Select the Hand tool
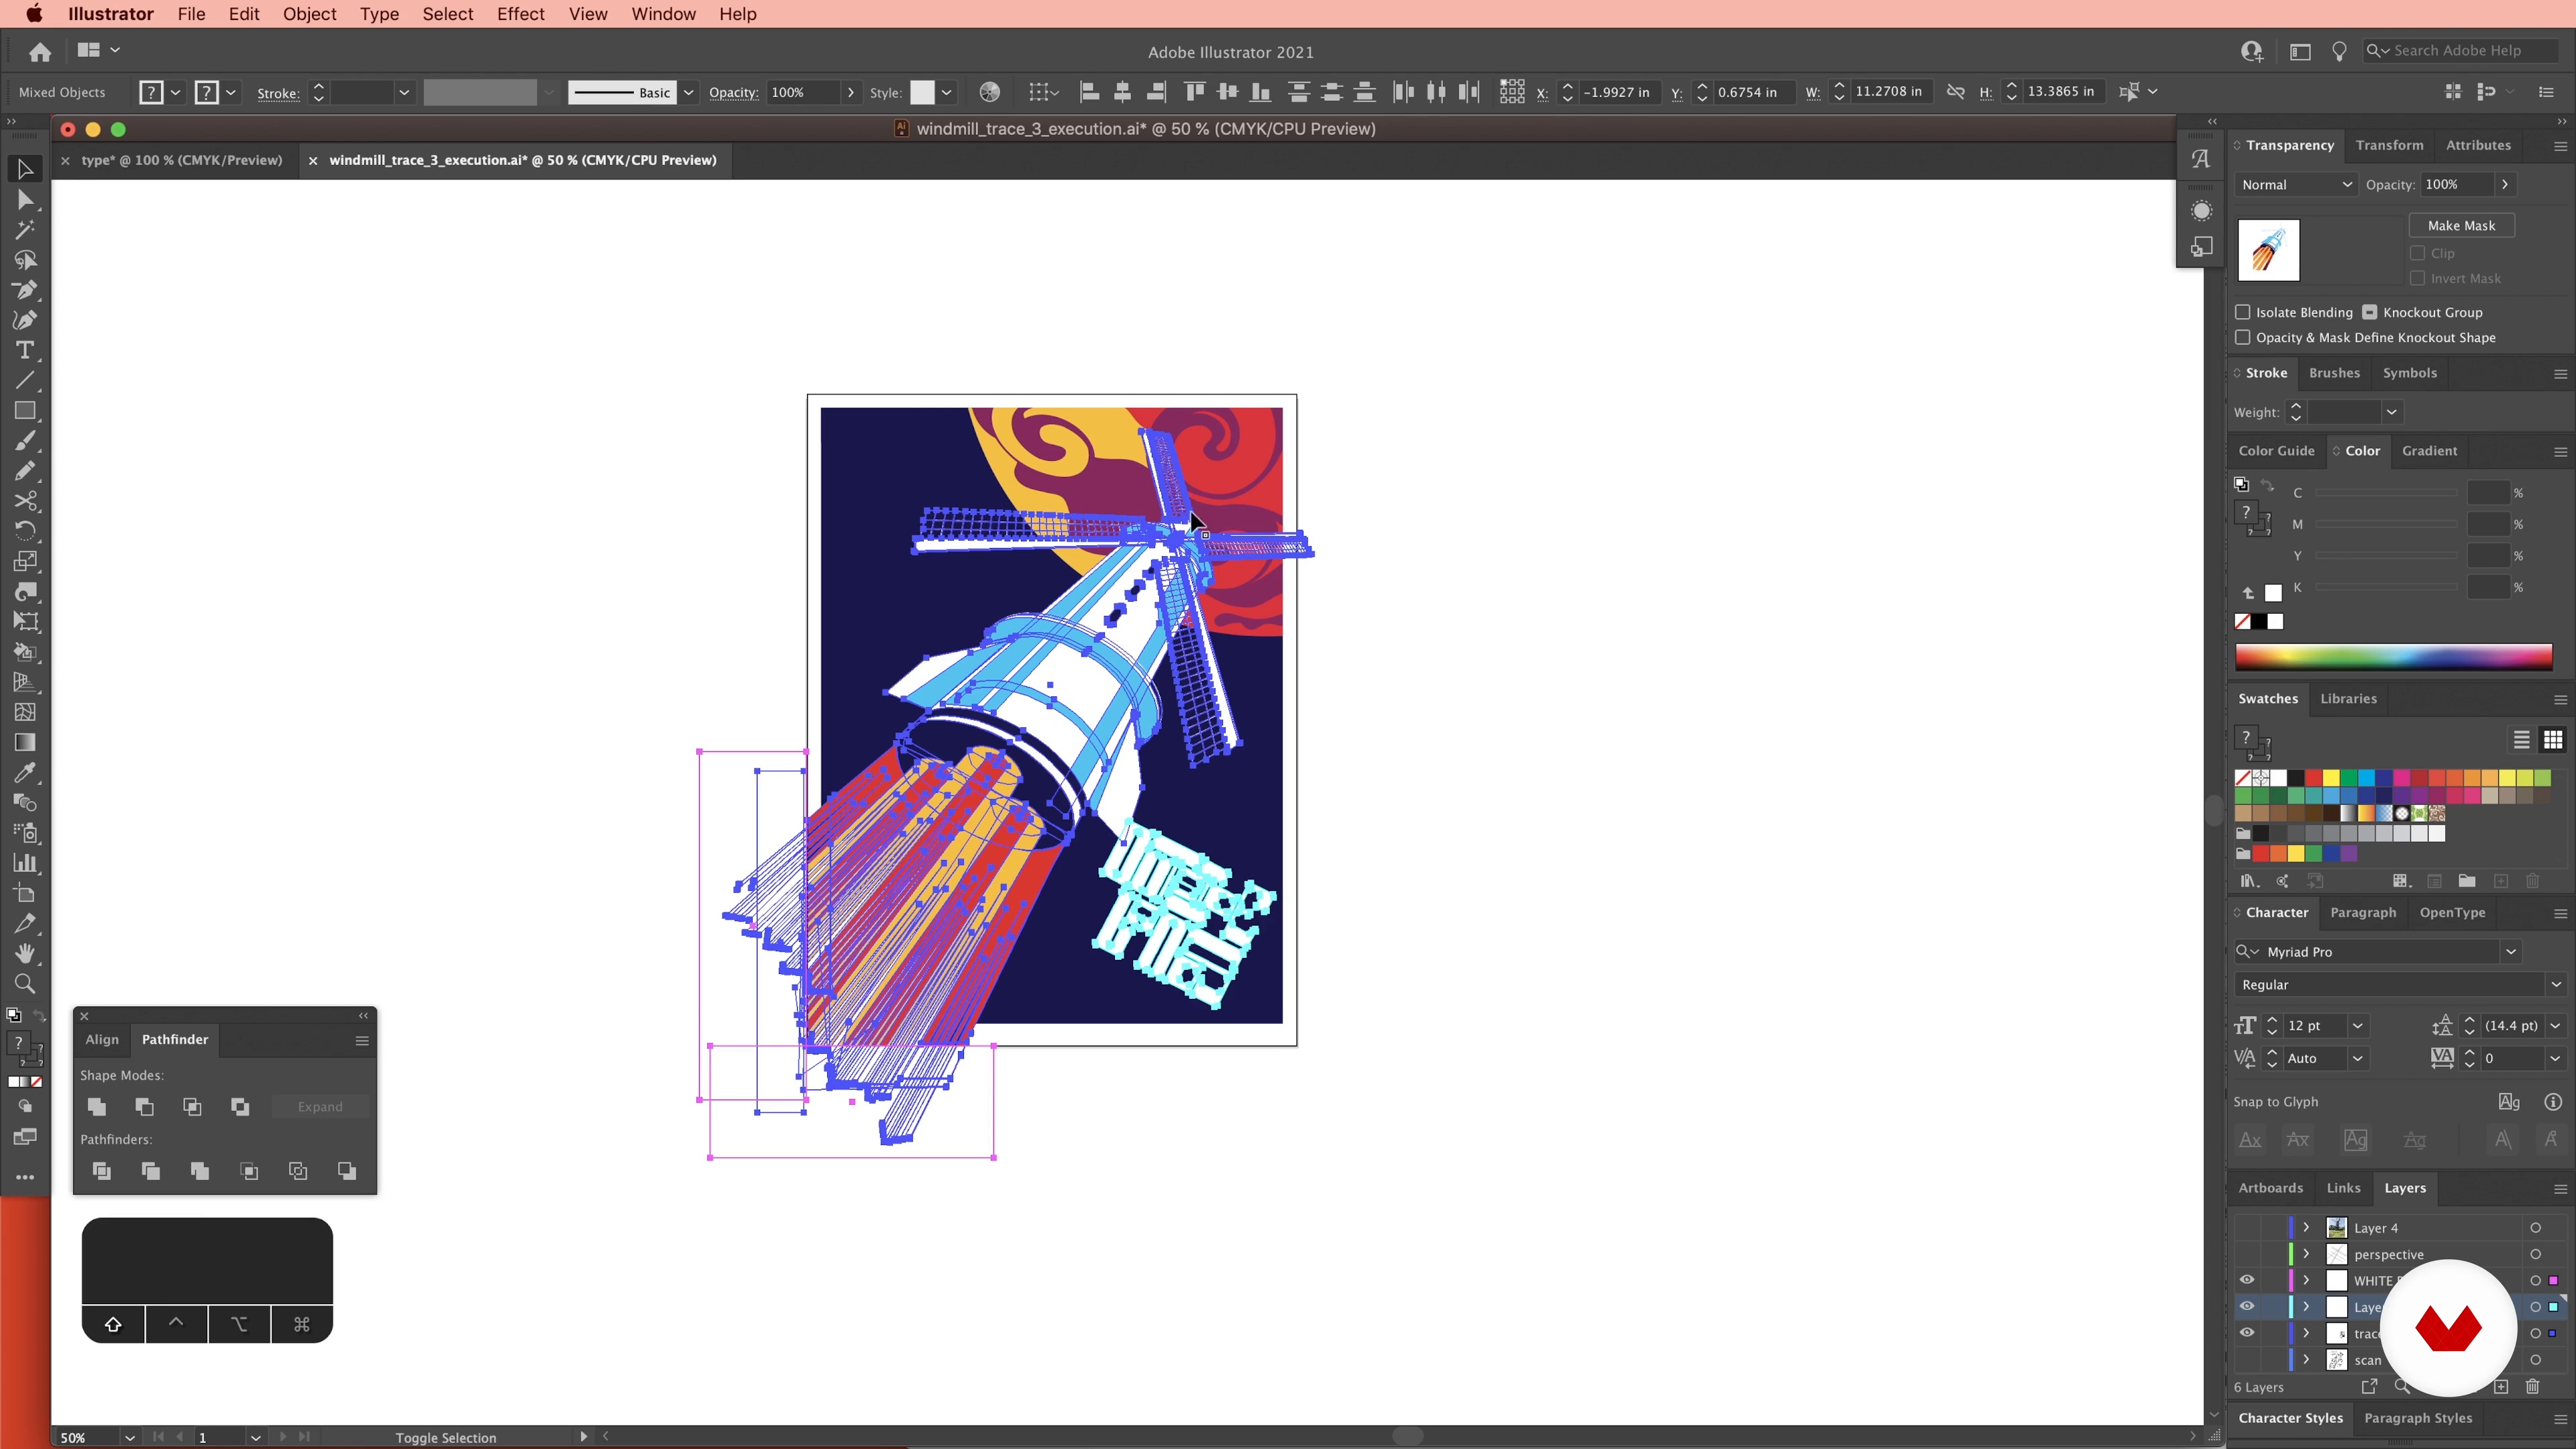Screen dimensions: 2576x1449 point(25,953)
